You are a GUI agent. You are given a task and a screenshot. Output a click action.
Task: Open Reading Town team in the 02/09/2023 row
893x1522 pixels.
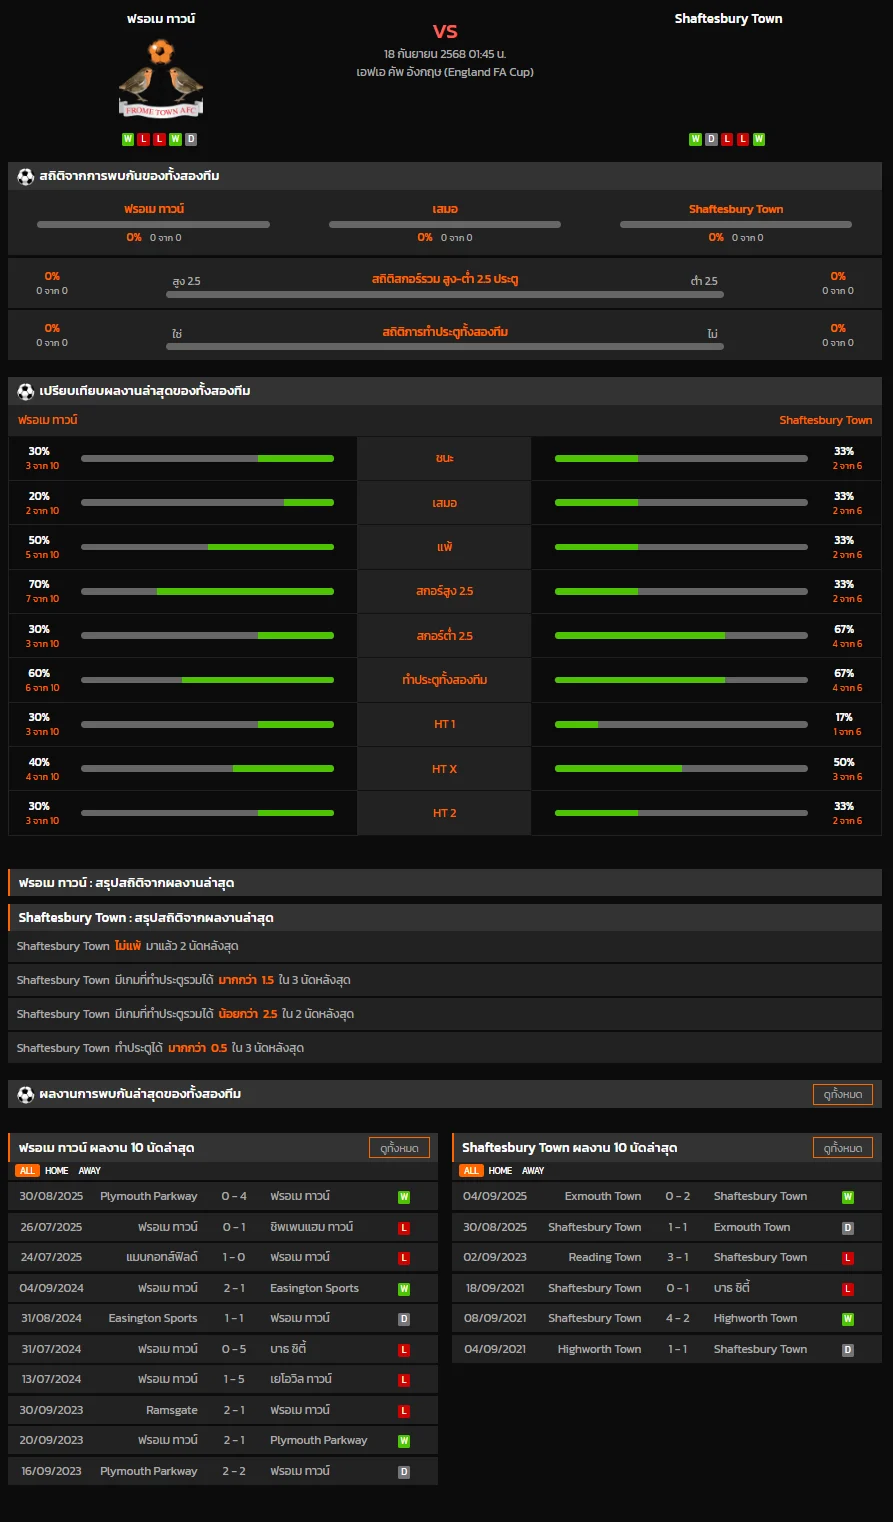pos(604,1258)
